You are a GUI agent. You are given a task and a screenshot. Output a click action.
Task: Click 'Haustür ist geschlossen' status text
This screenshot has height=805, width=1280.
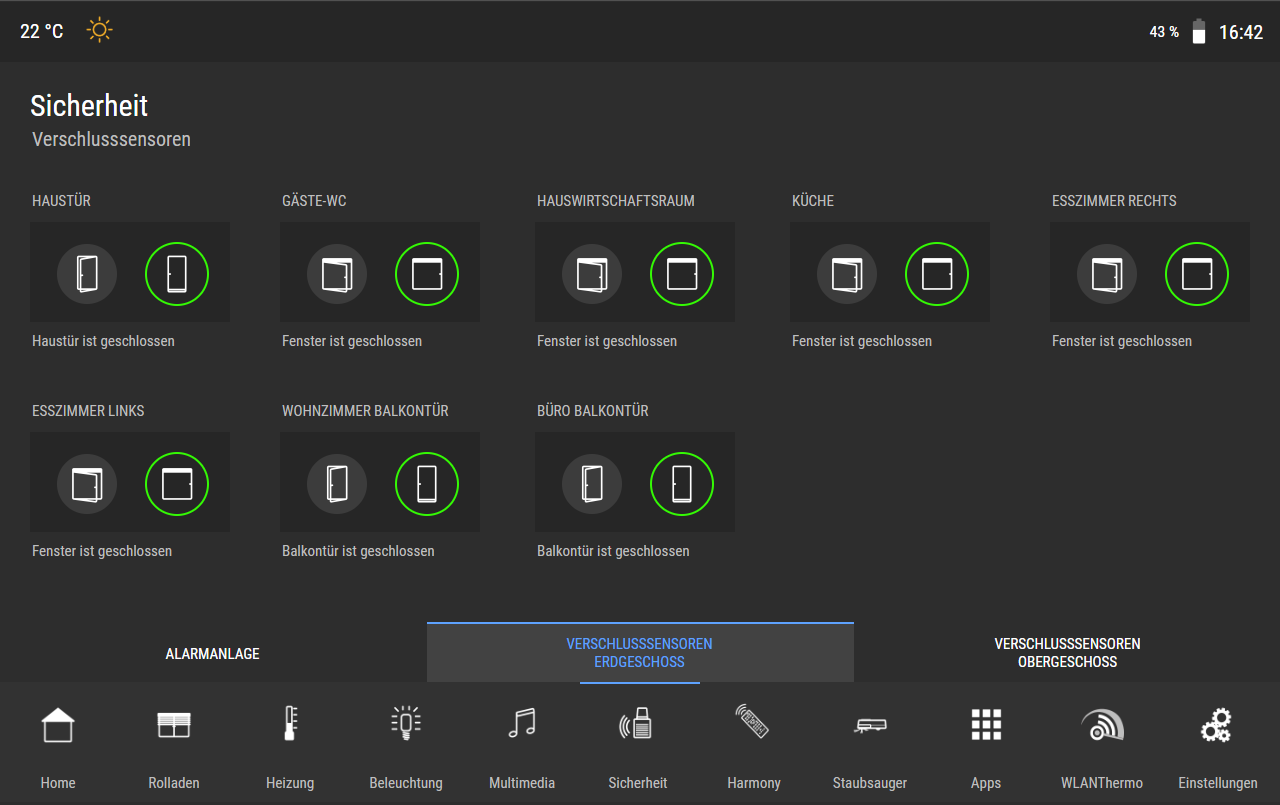(103, 341)
